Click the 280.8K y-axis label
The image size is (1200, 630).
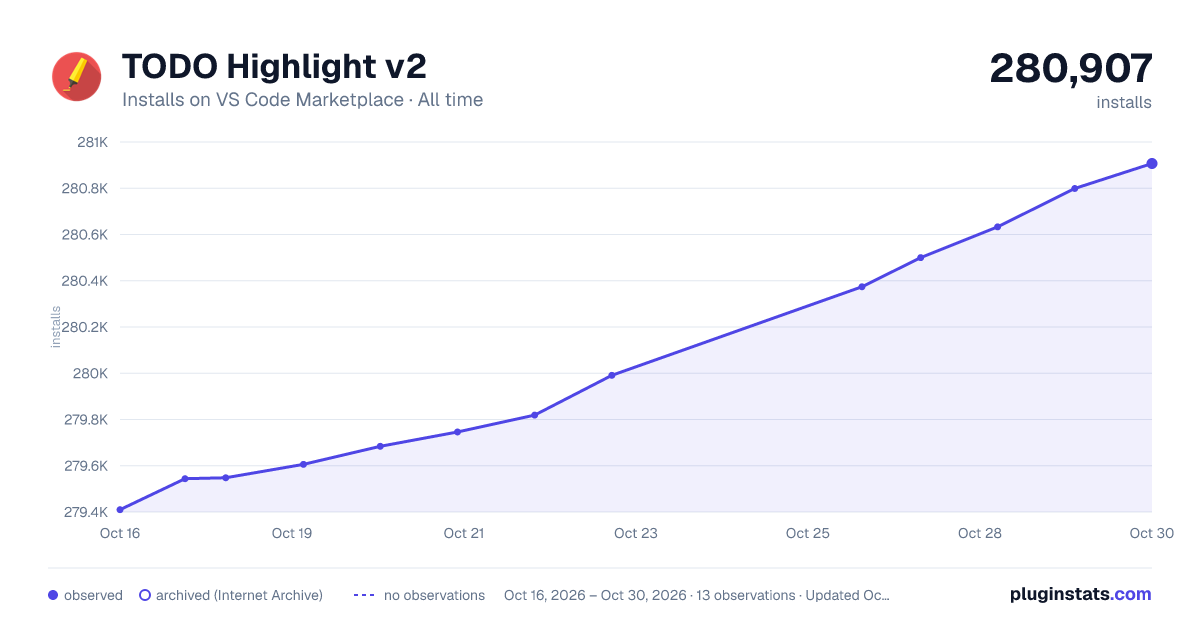click(x=85, y=188)
